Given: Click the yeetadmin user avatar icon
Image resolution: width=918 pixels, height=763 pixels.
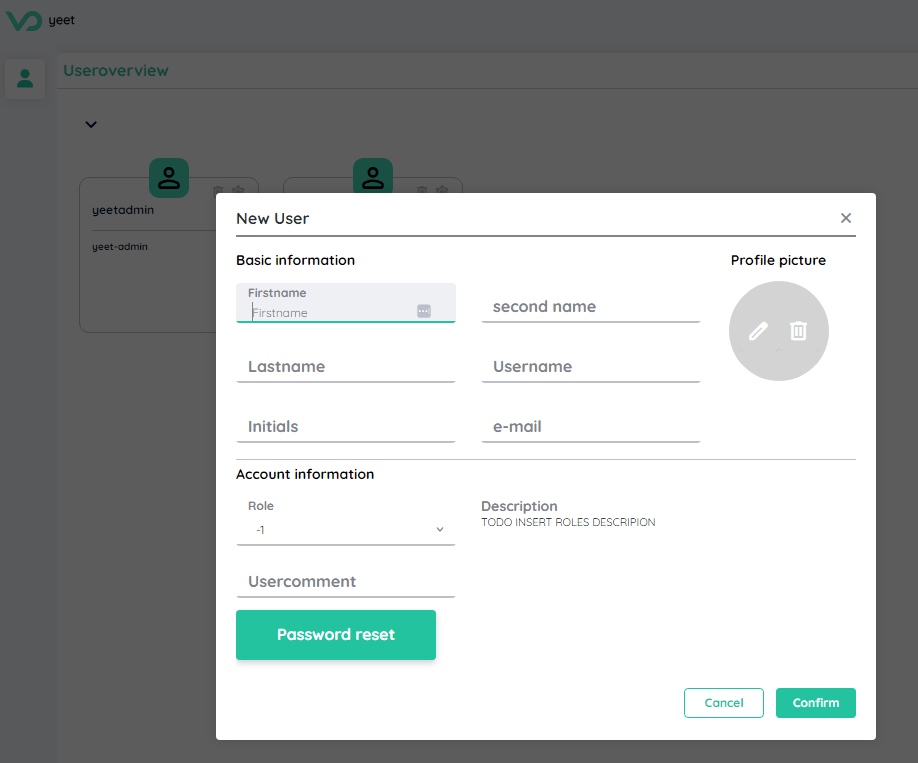Looking at the screenshot, I should (169, 177).
